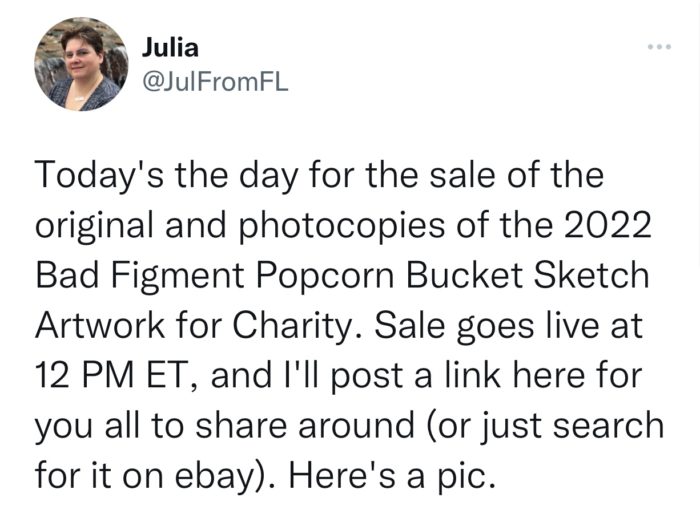
Task: Click the tweet line starting "Today's the day"
Action: 319,176
